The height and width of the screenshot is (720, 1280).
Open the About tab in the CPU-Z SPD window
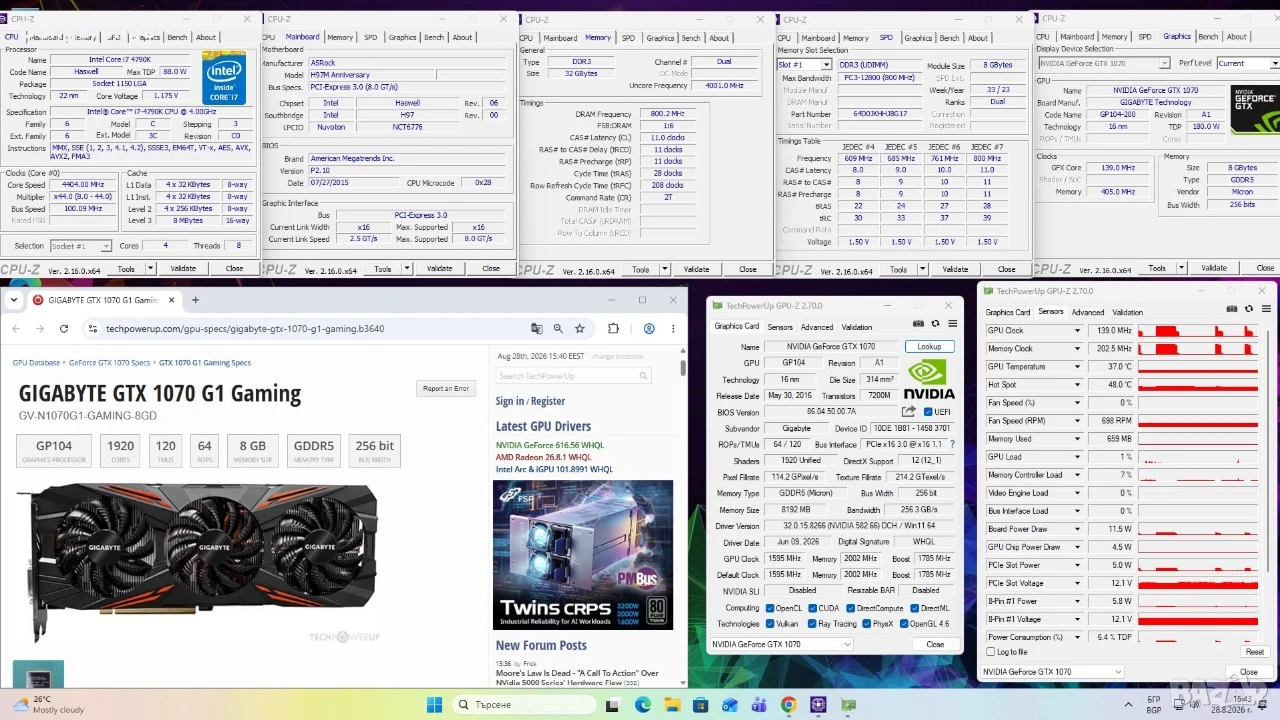pyautogui.click(x=978, y=38)
